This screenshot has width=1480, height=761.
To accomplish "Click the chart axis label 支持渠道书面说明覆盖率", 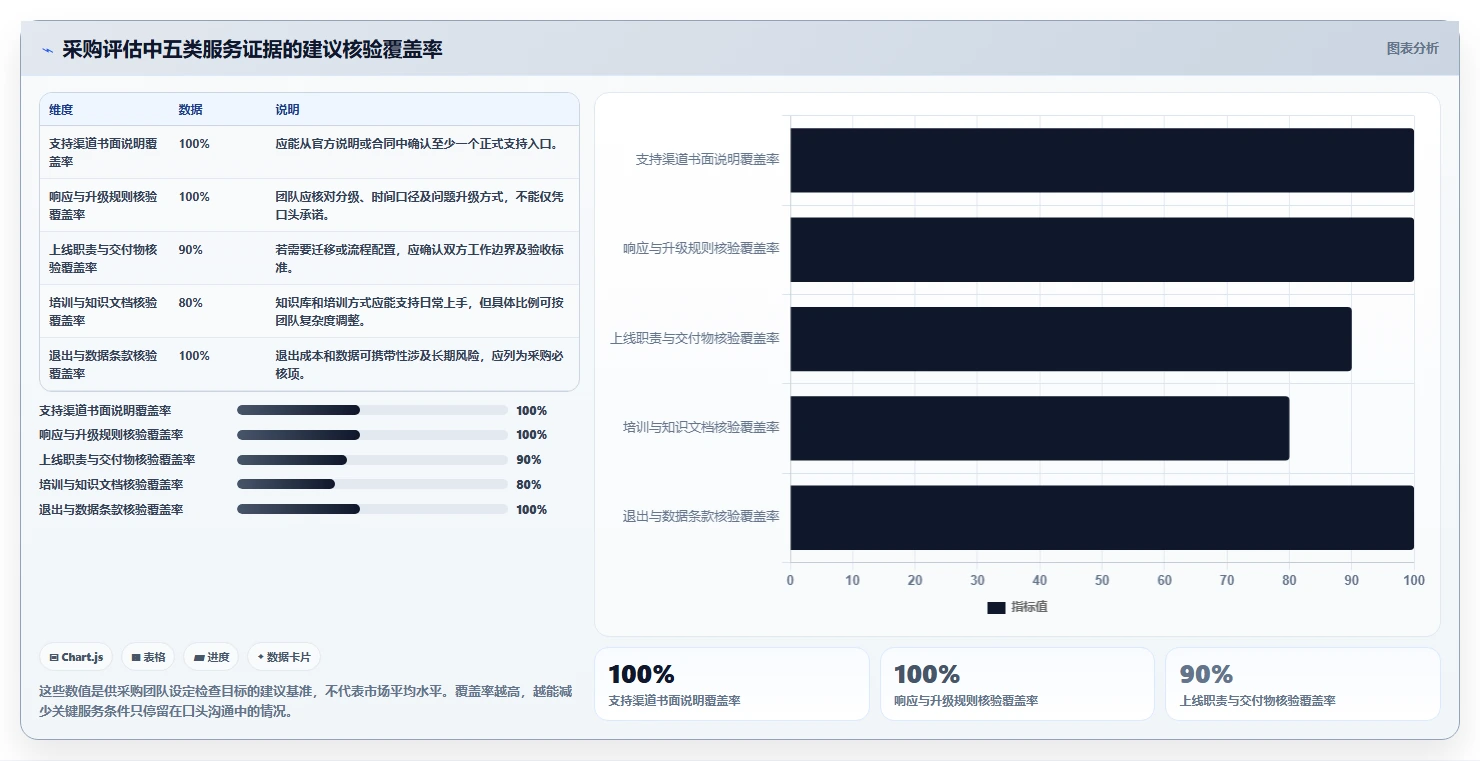I will pos(708,159).
